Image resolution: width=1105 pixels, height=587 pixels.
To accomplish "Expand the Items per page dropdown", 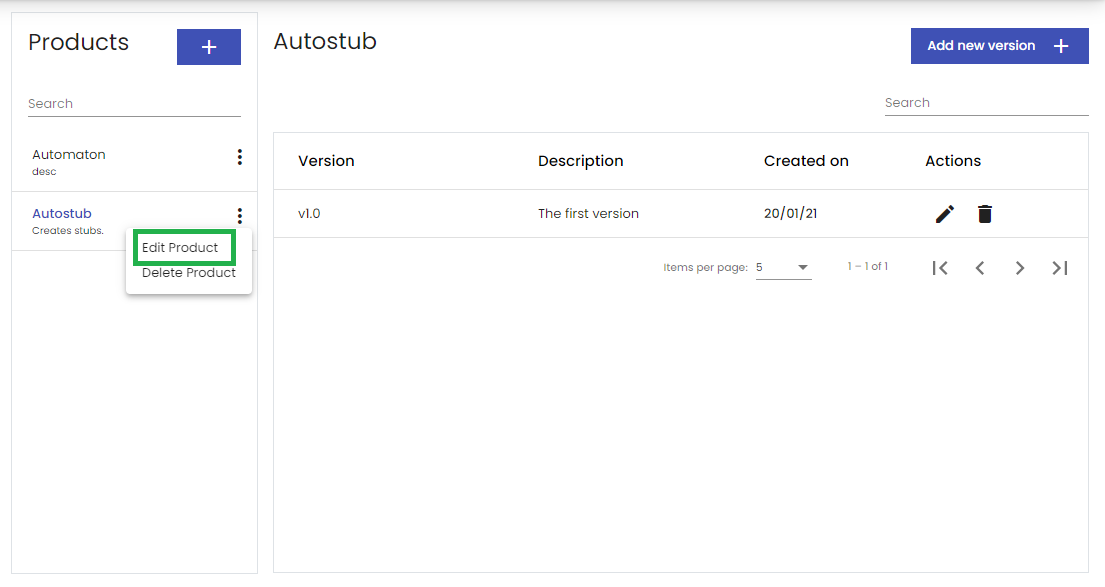I will coord(783,268).
